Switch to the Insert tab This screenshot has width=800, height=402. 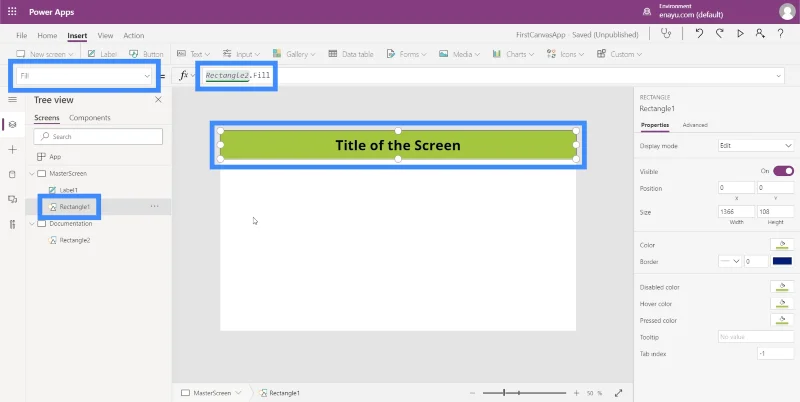[x=77, y=35]
